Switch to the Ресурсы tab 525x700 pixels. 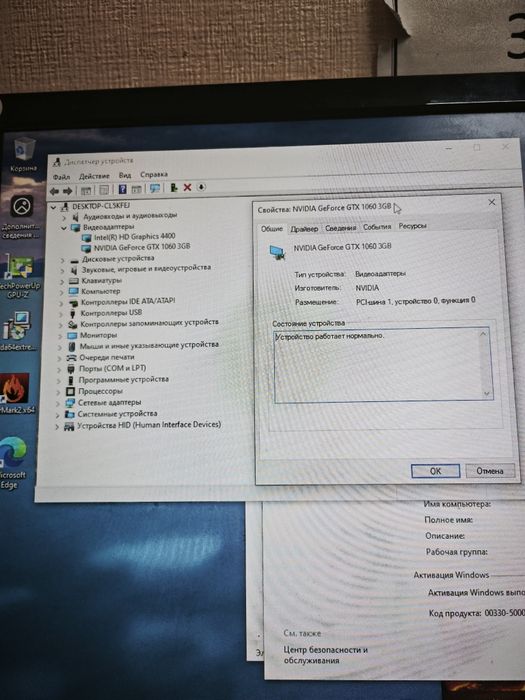pyautogui.click(x=412, y=226)
